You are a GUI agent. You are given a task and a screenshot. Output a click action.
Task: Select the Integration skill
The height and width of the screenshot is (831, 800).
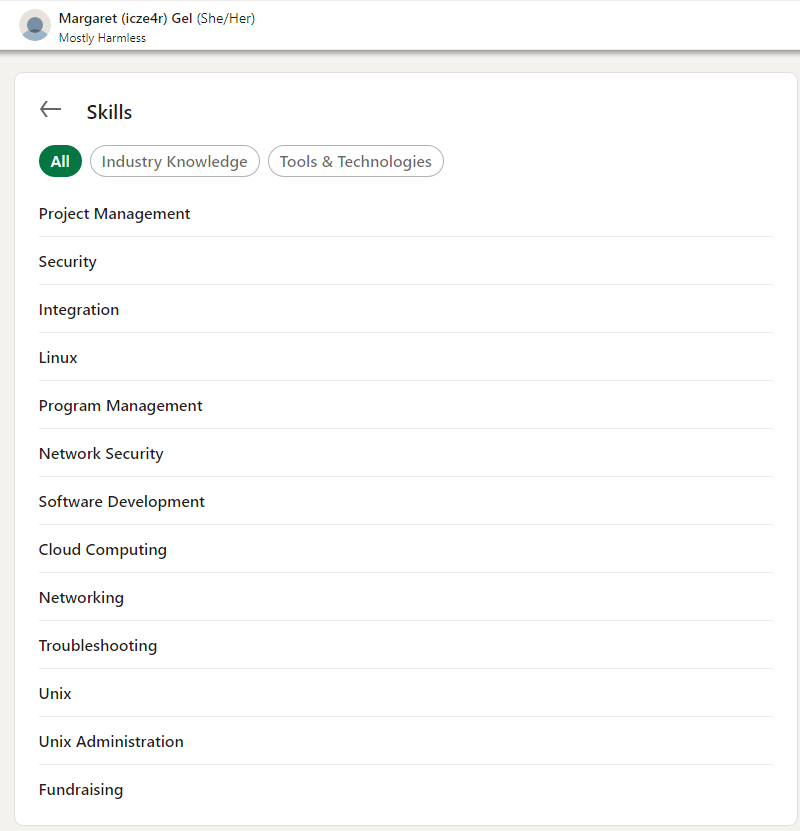[79, 310]
